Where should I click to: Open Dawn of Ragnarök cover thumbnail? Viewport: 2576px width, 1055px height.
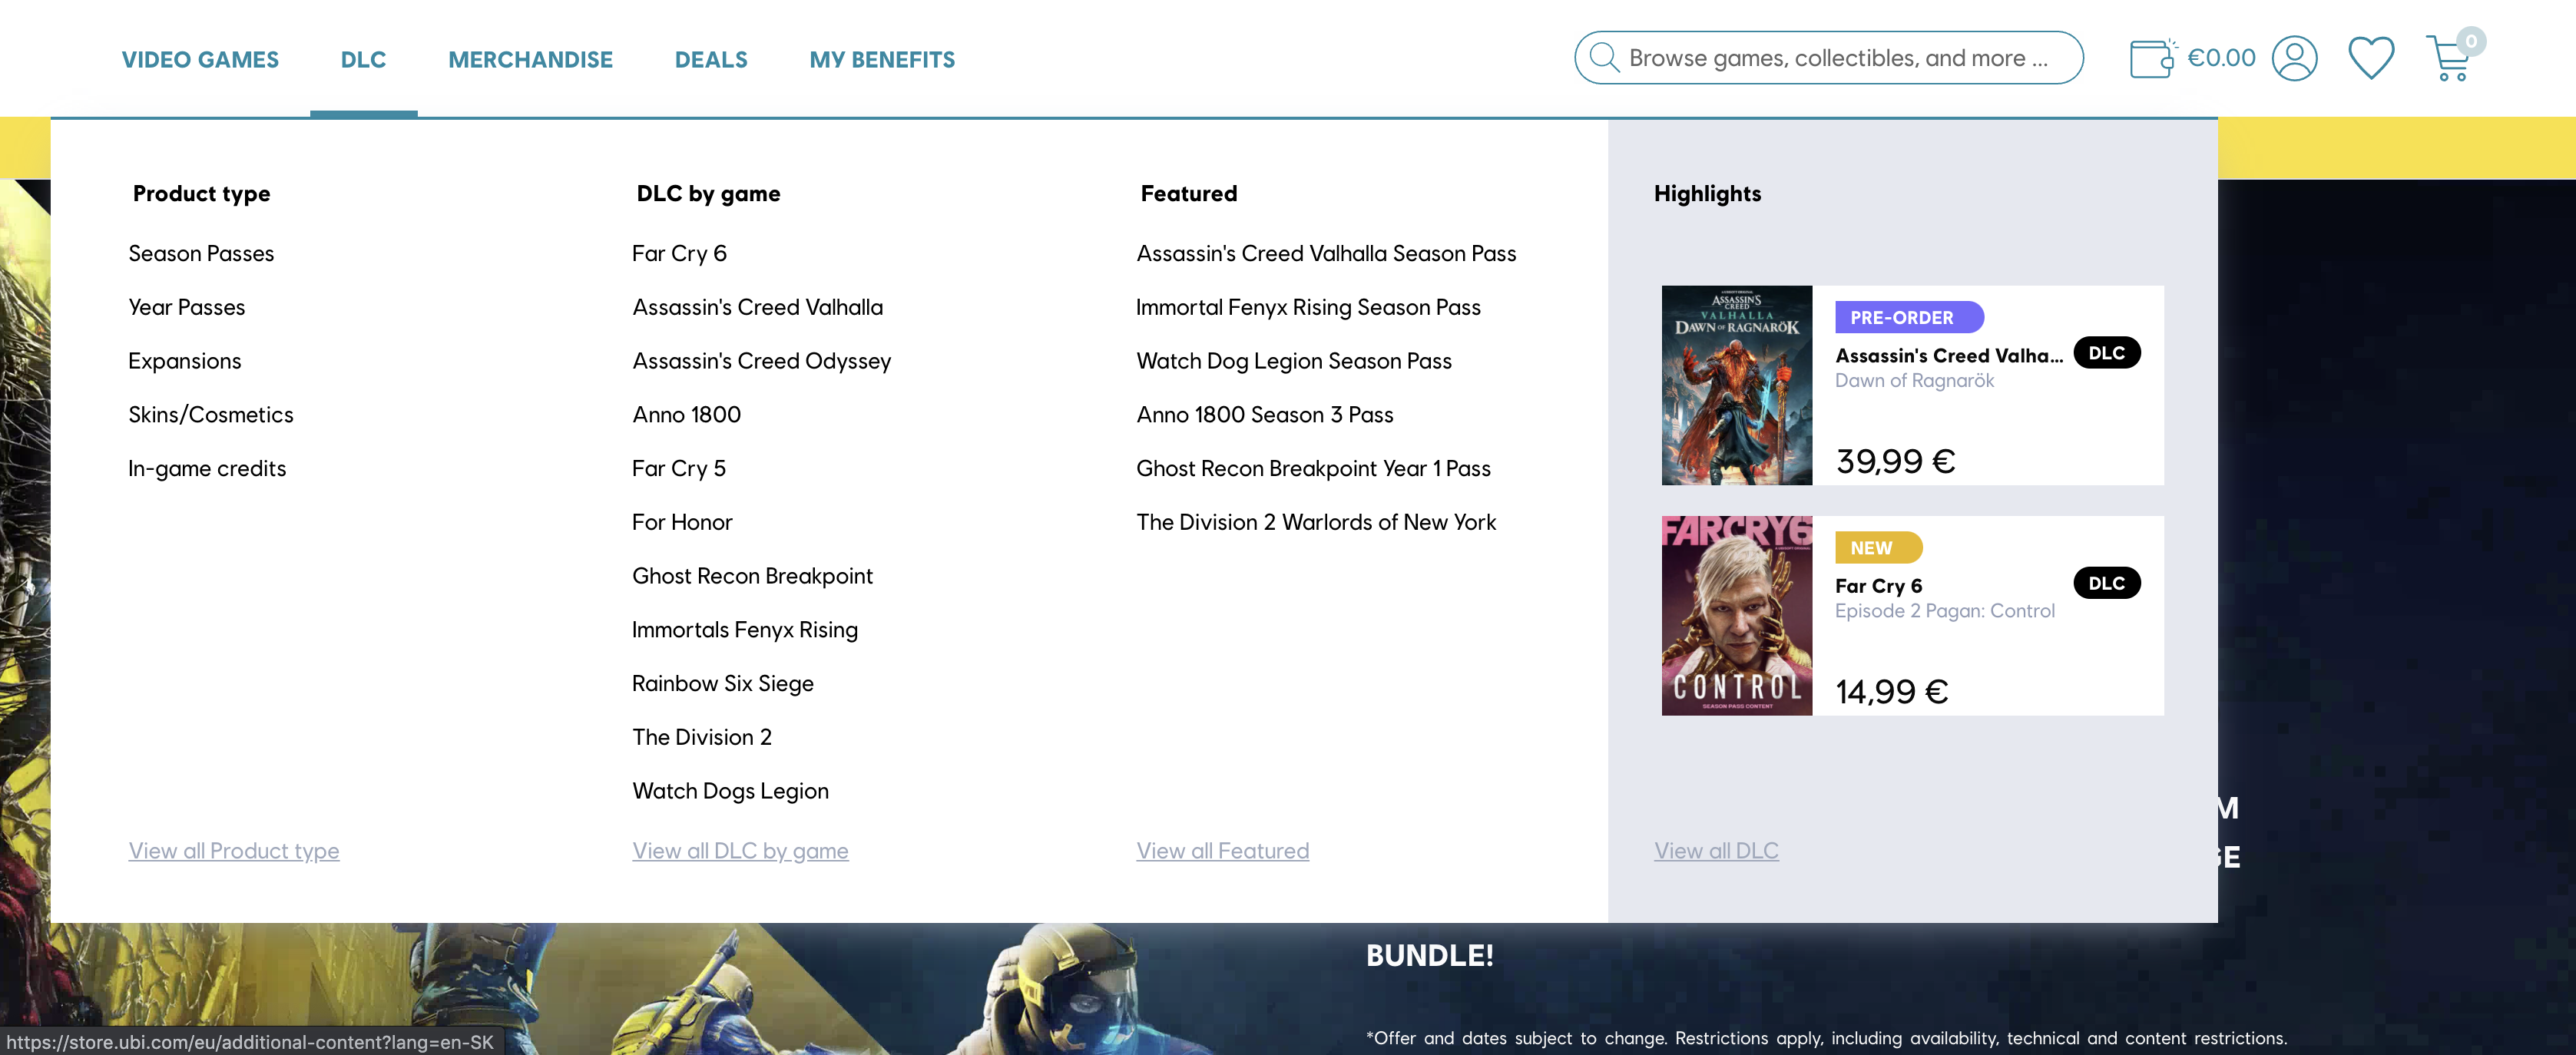[x=1736, y=385]
